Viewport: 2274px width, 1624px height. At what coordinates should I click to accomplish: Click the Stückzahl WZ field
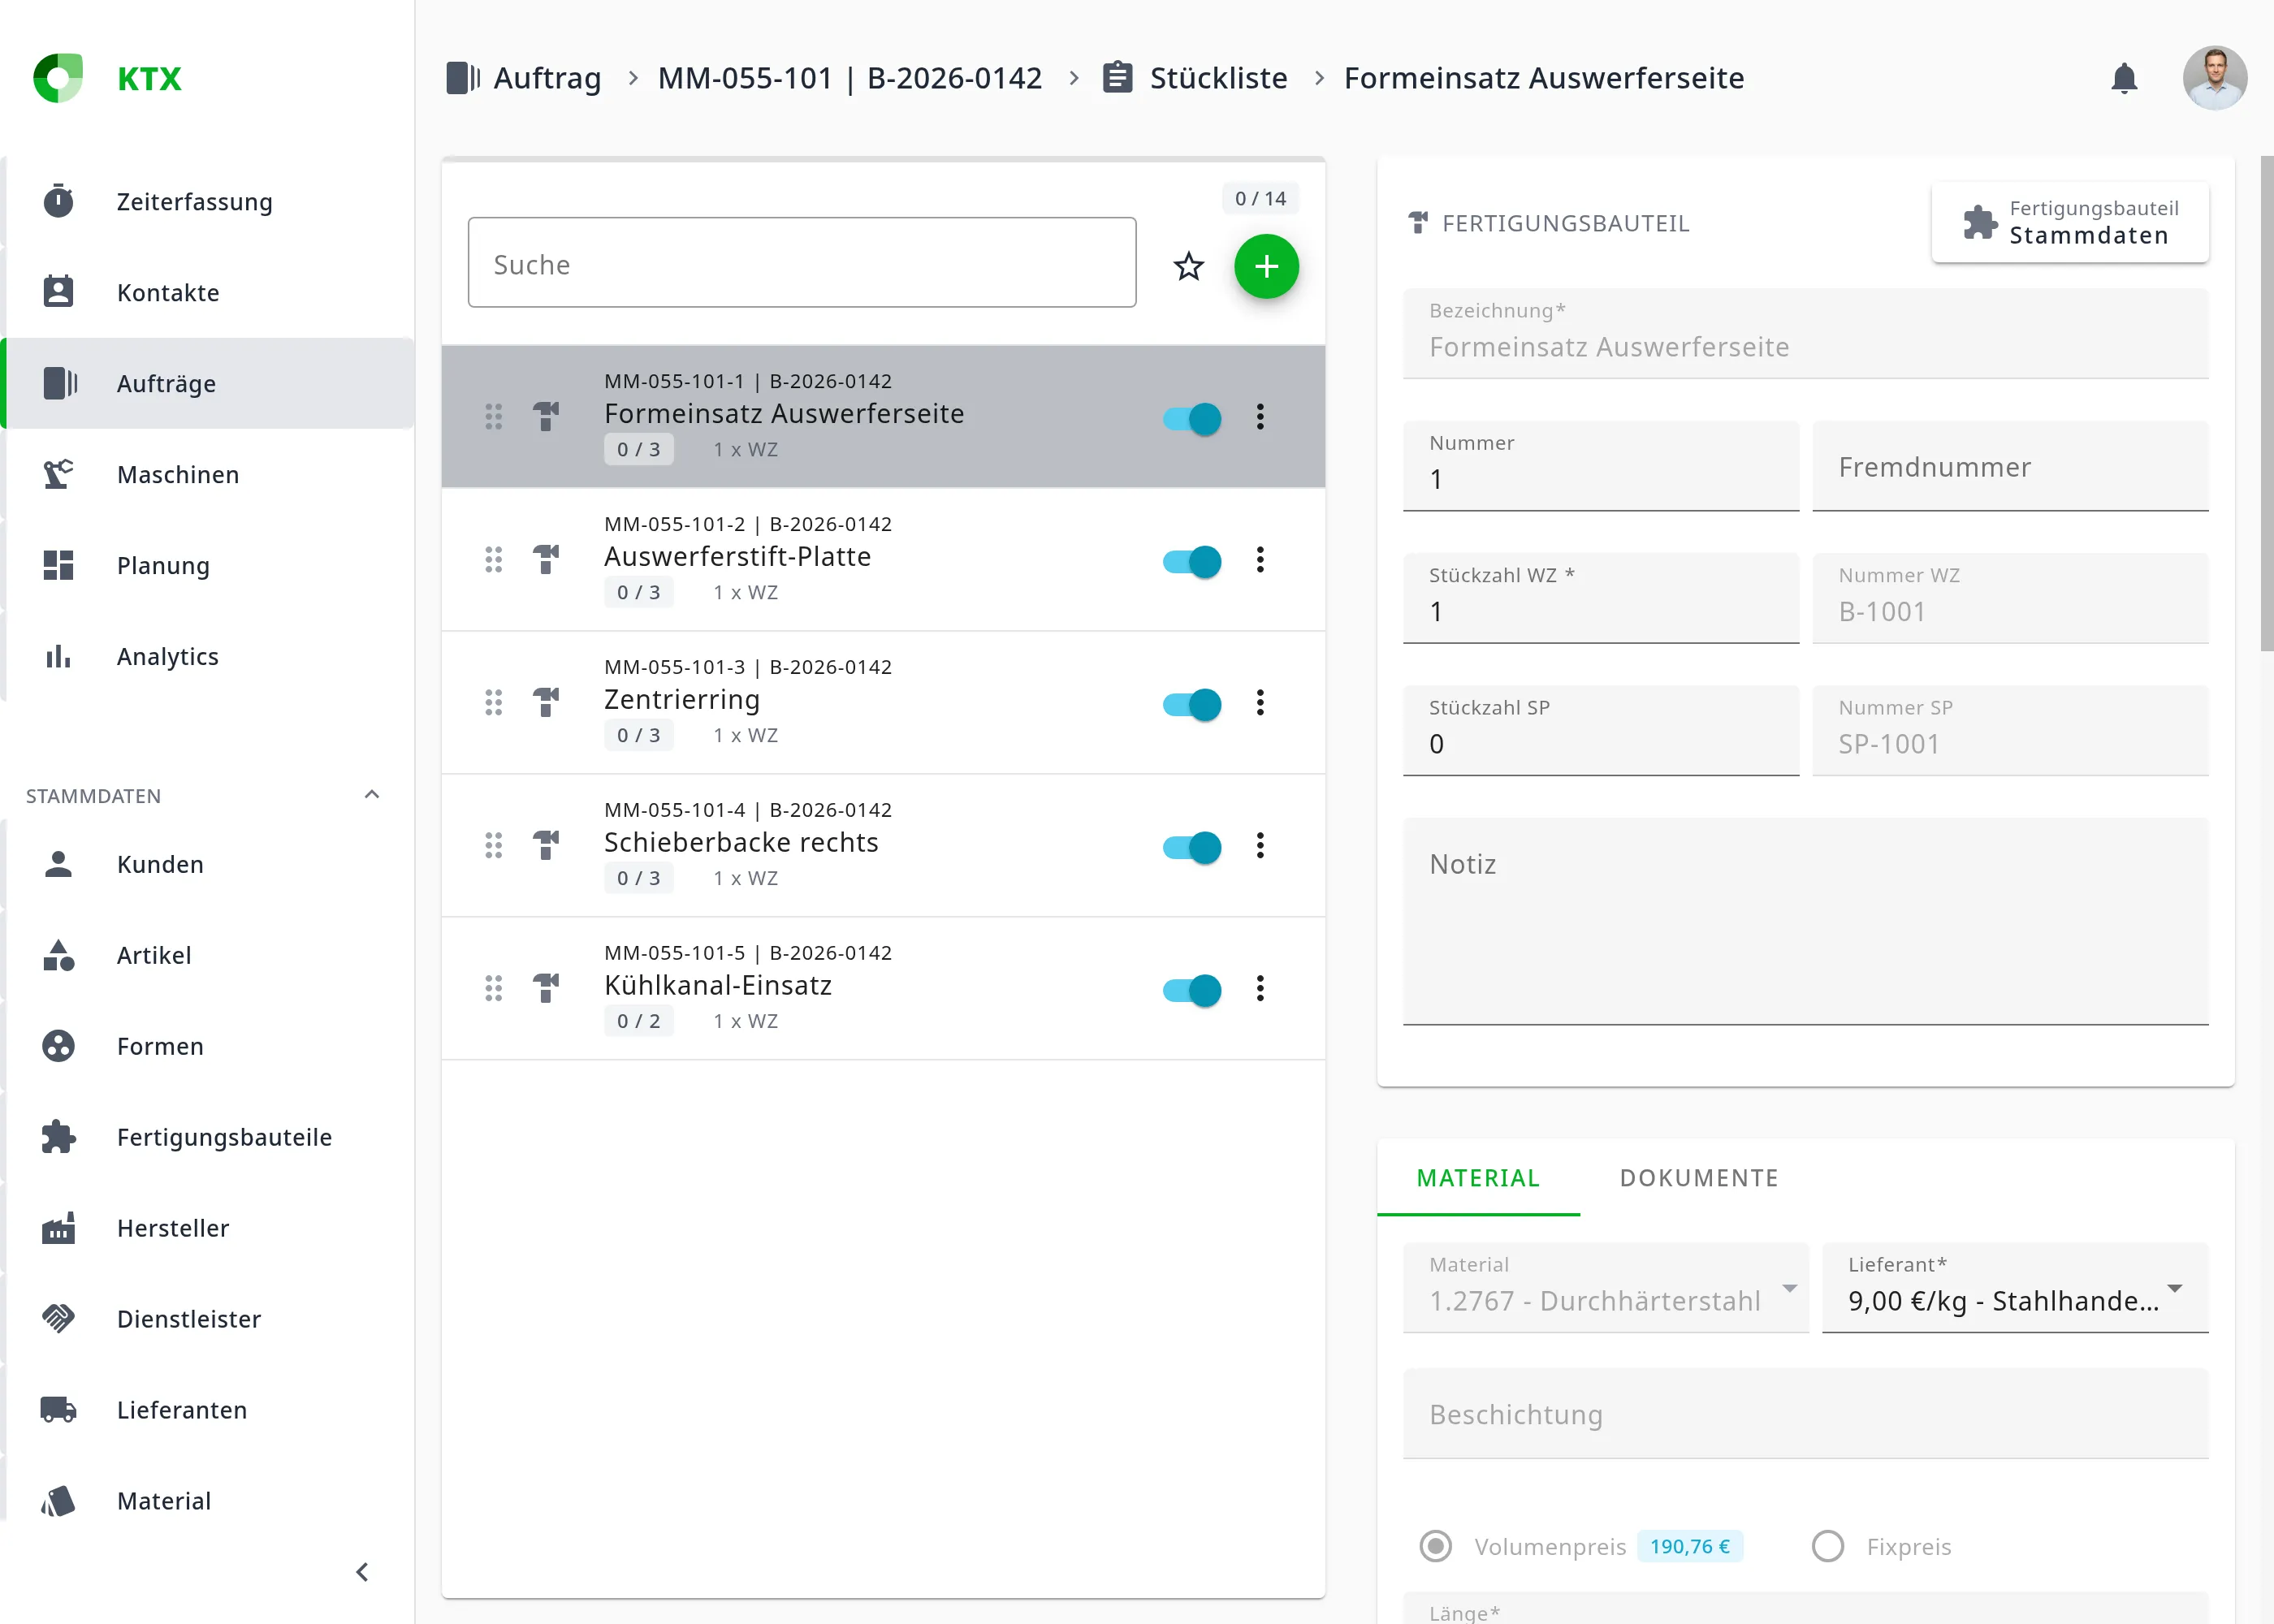tap(1600, 598)
